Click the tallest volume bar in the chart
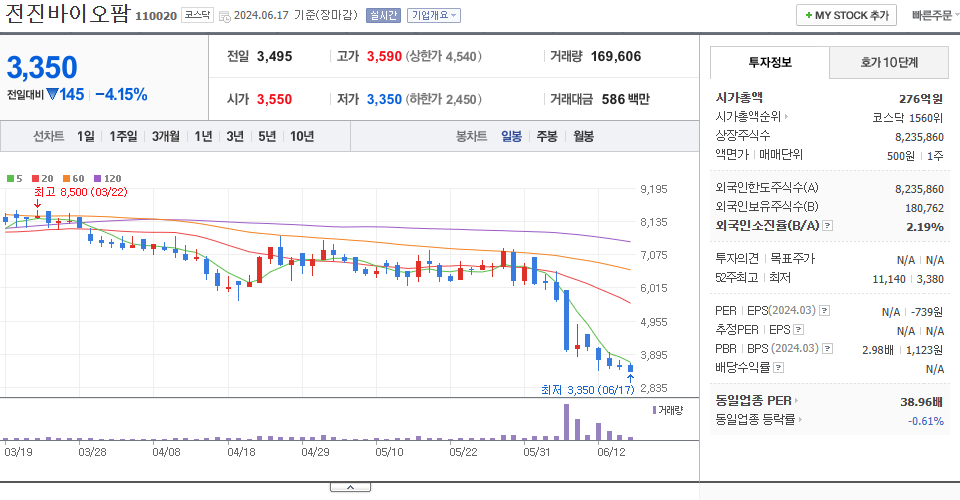The height and width of the screenshot is (500, 960). [566, 422]
